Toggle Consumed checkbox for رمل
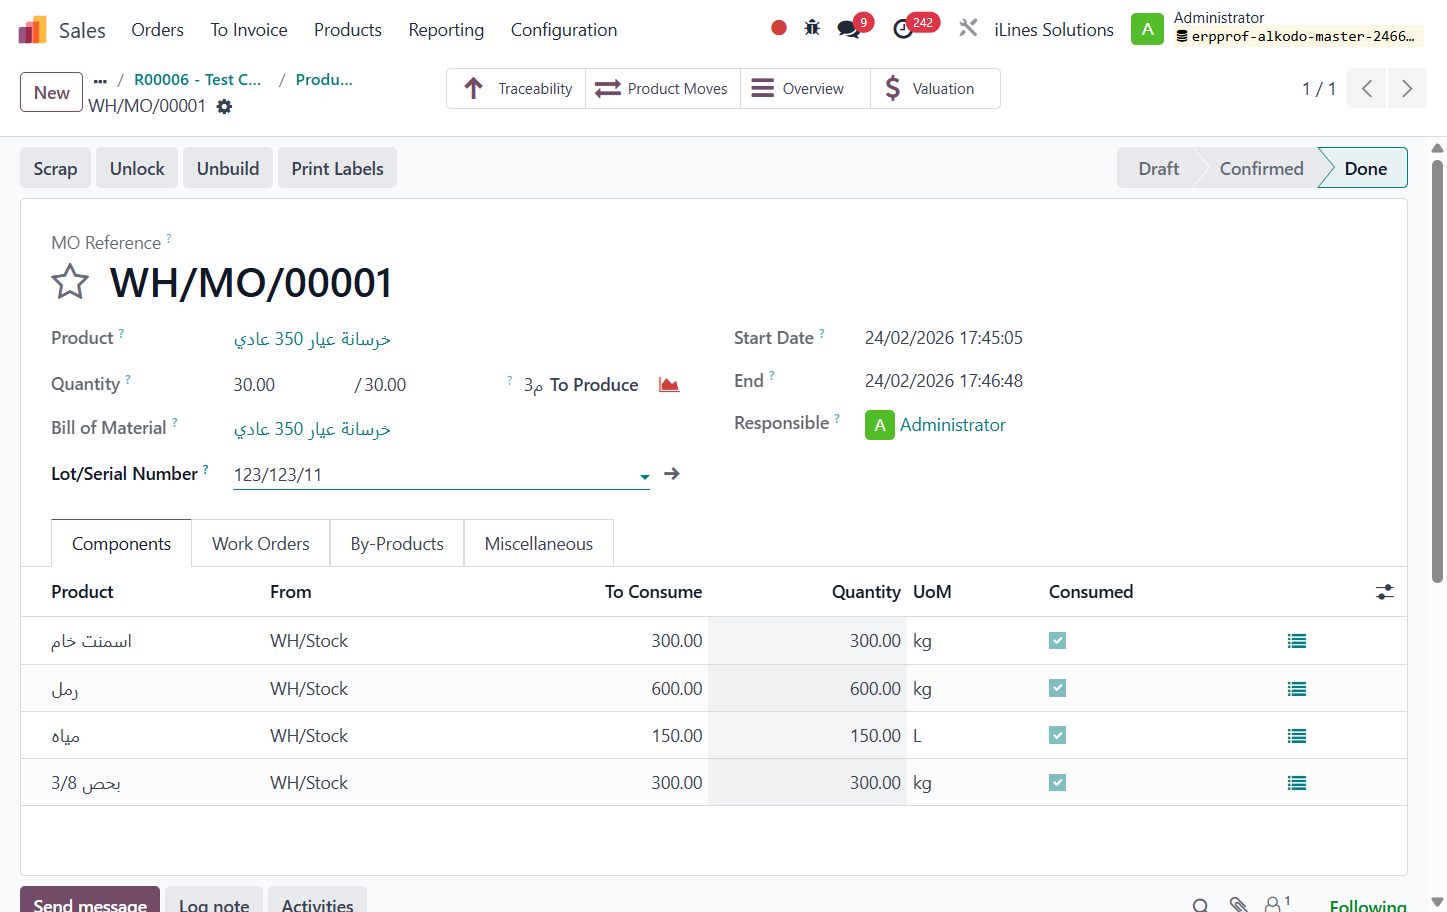 tap(1057, 688)
